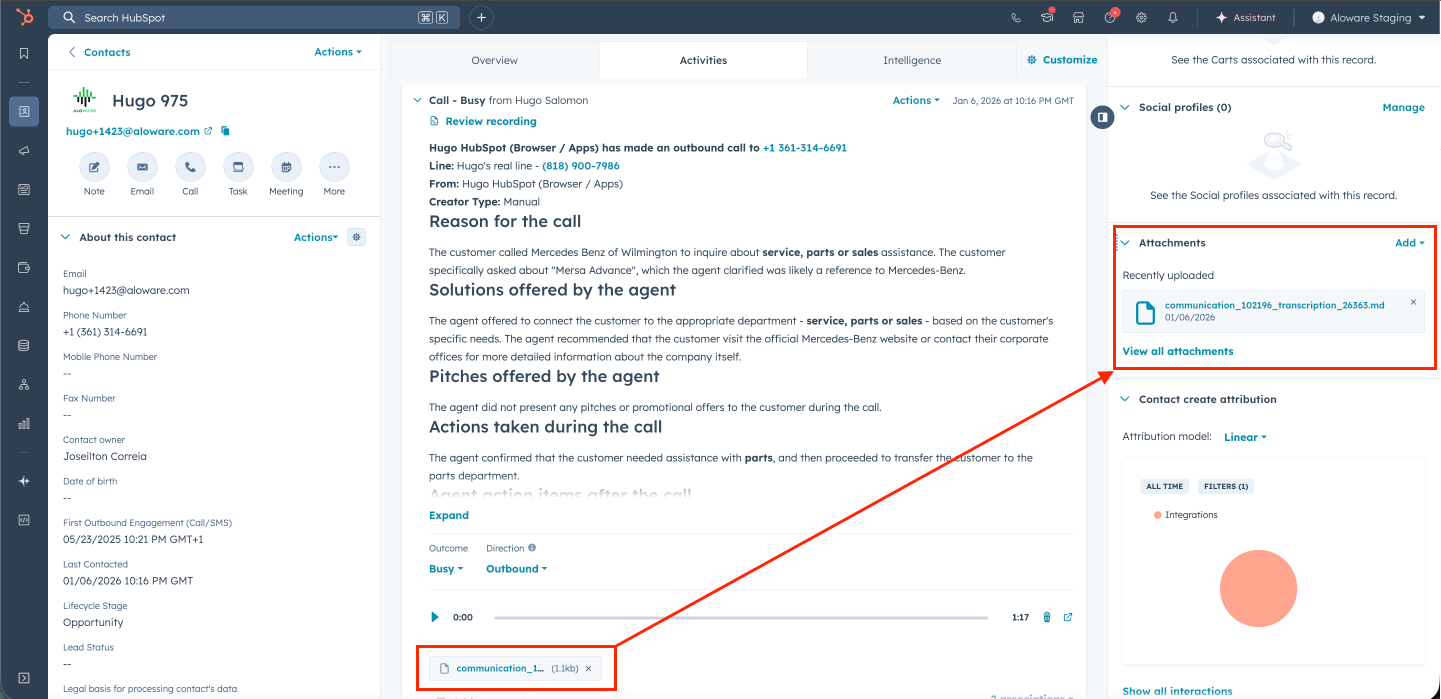Open About this contact settings gear
This screenshot has width=1441, height=699.
click(x=357, y=237)
